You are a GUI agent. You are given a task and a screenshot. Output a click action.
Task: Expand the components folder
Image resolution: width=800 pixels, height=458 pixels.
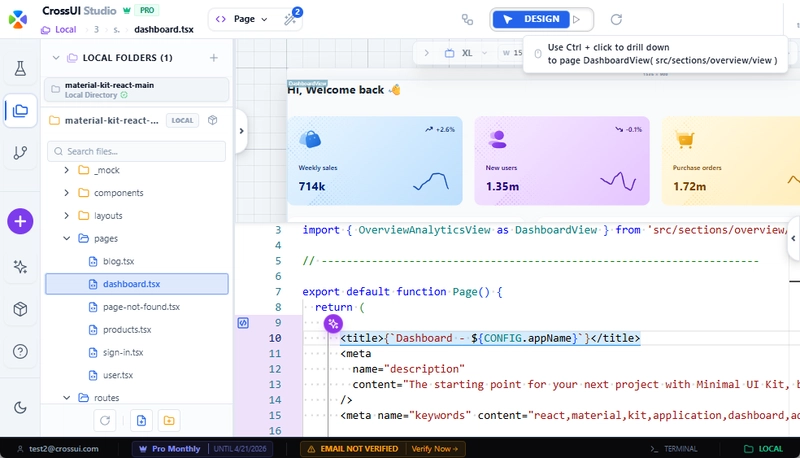pyautogui.click(x=66, y=193)
